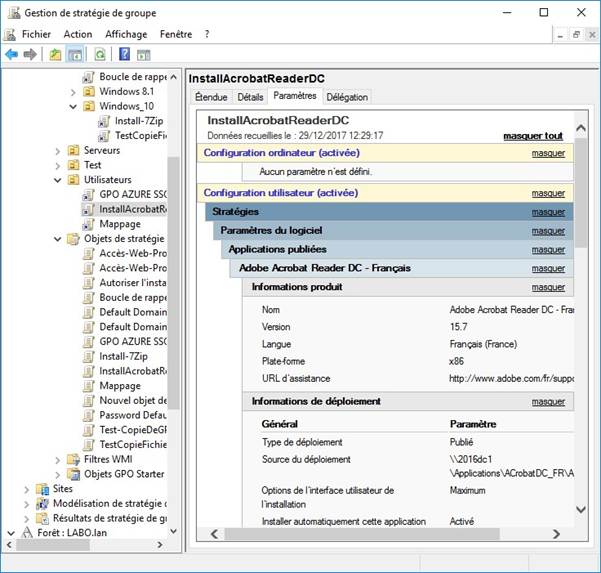Click the Show/Hide action pane icon
This screenshot has height=573, width=601.
click(x=144, y=55)
